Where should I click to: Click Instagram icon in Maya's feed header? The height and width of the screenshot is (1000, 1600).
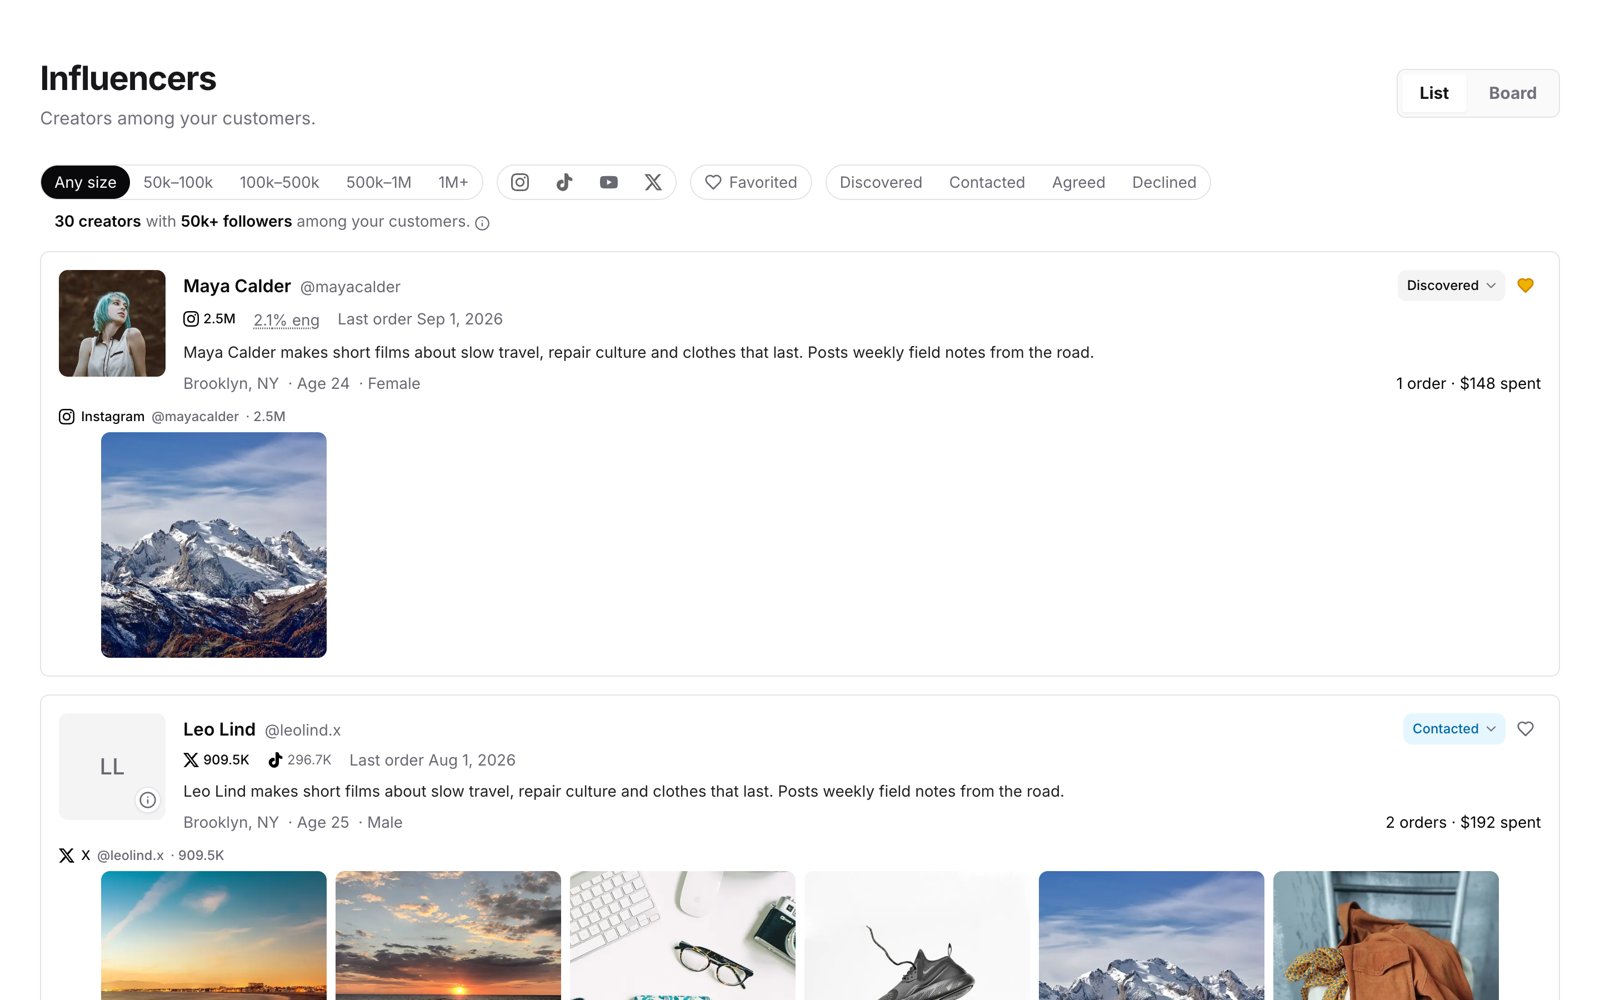pyautogui.click(x=67, y=417)
